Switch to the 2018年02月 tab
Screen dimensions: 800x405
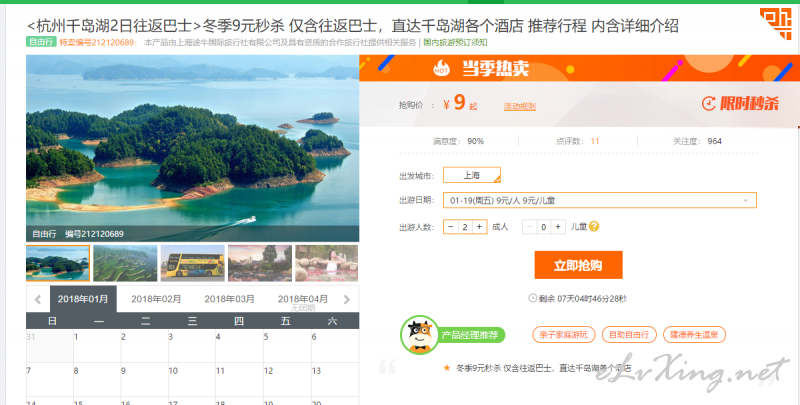coord(156,299)
